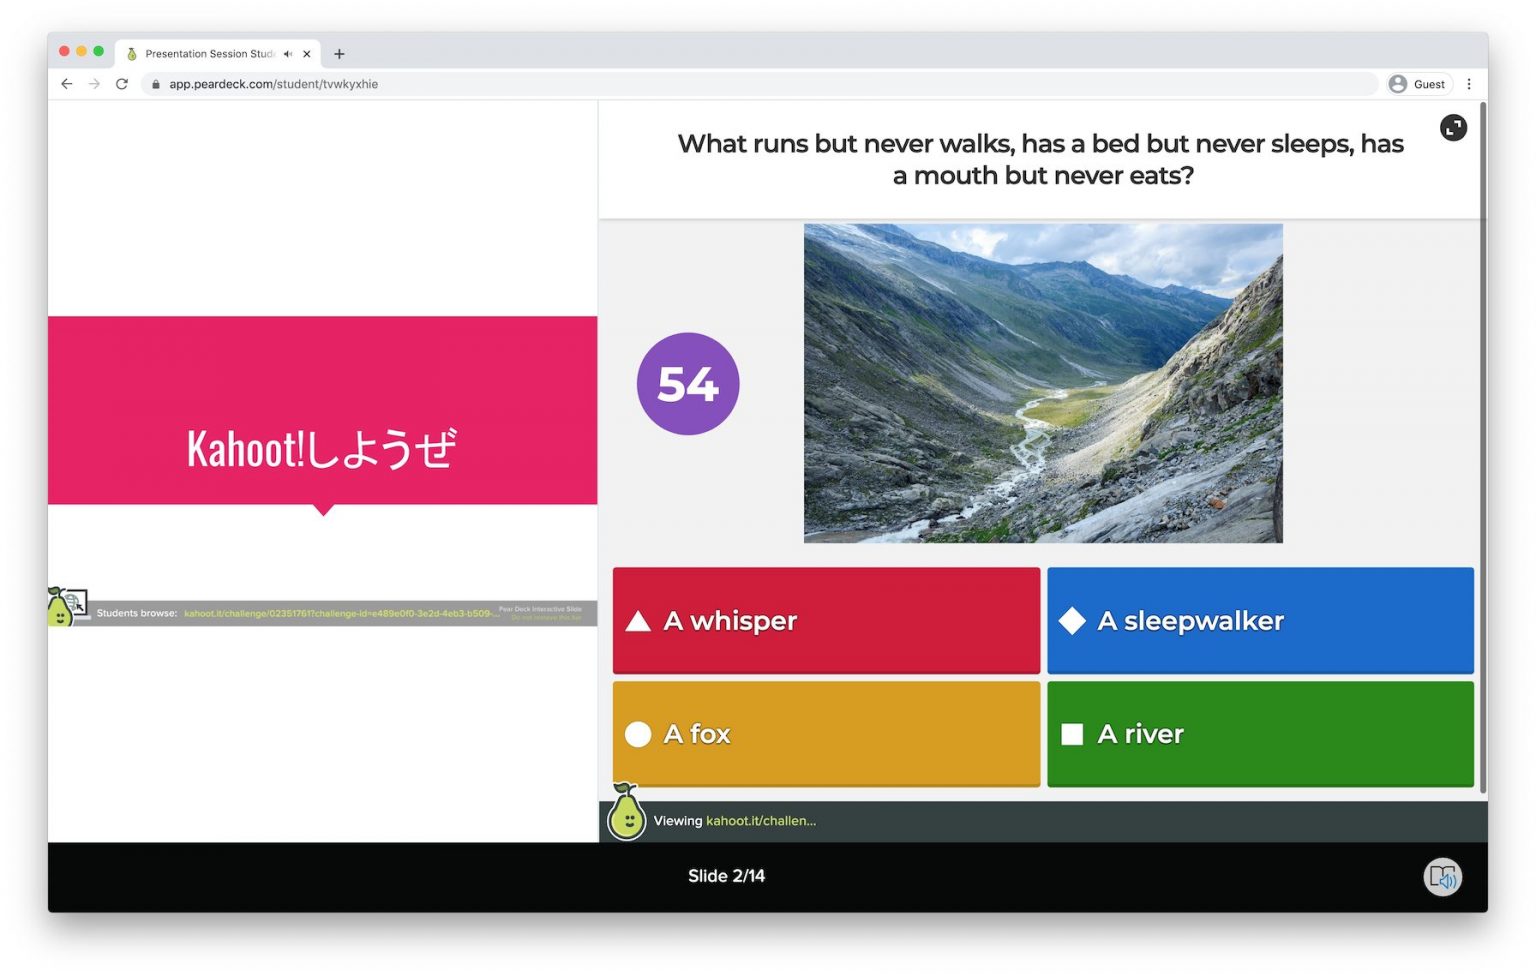The image size is (1536, 976).
Task: Open the immersive reader audio tool
Action: click(x=1443, y=876)
